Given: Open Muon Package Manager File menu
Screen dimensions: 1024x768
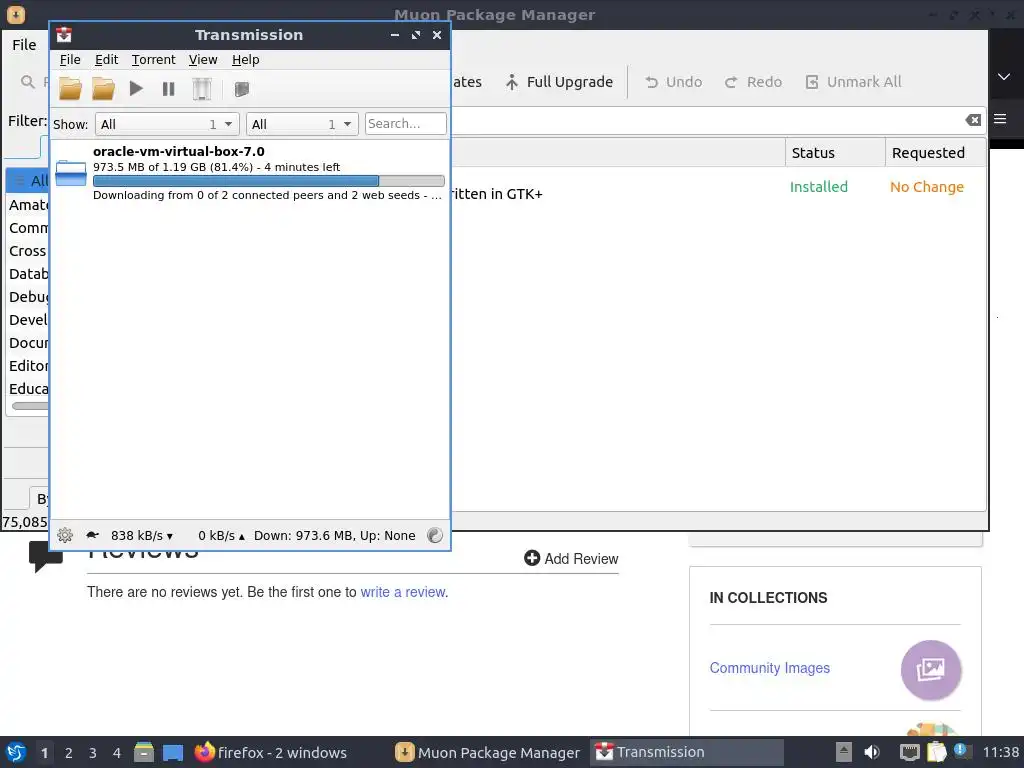Looking at the screenshot, I should [24, 44].
